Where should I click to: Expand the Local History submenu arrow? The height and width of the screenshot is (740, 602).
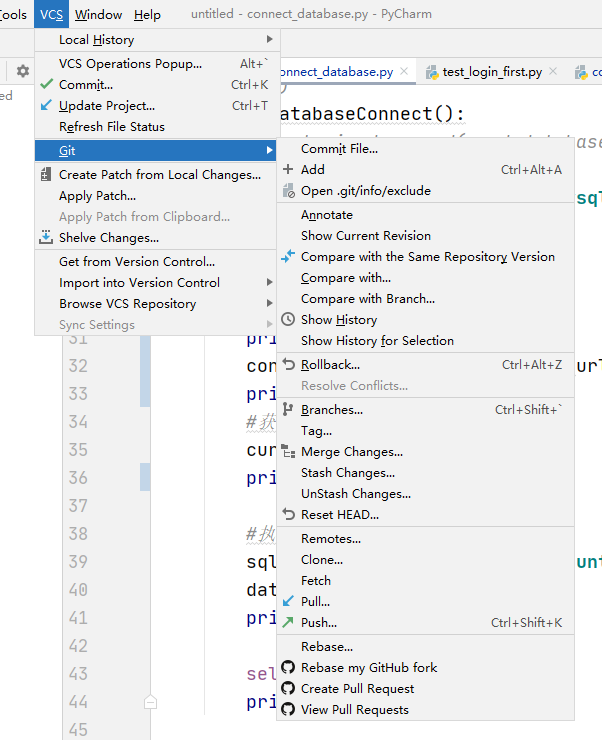269,39
